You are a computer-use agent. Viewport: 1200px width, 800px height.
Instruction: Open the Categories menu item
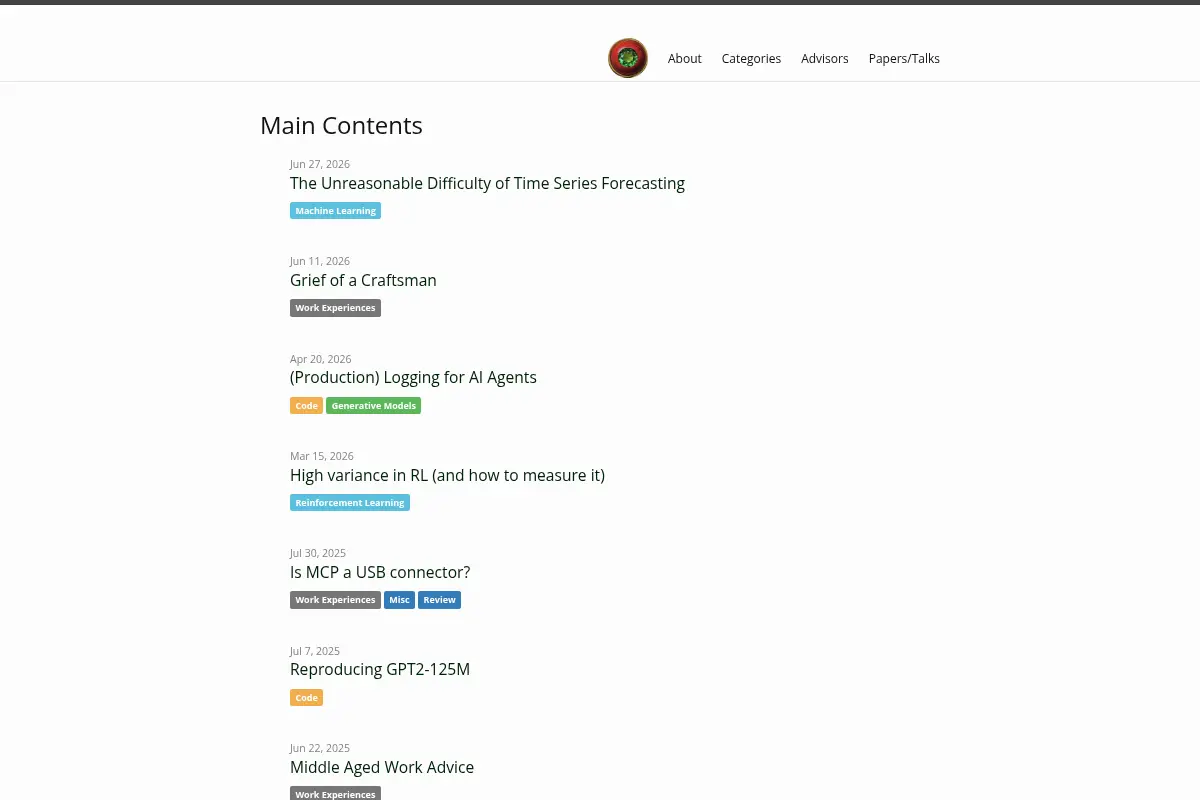tap(751, 59)
